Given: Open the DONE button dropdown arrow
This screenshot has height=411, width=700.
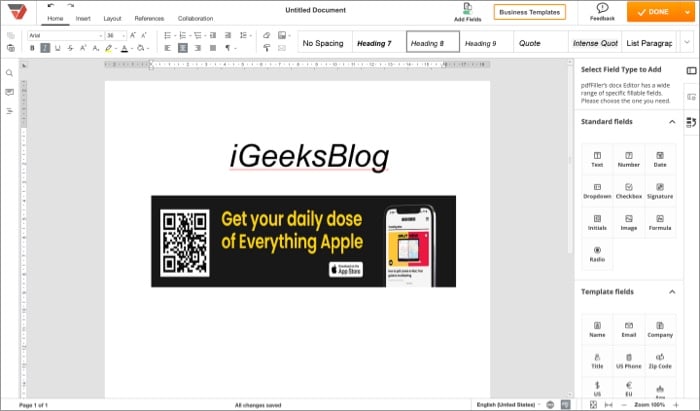Looking at the screenshot, I should 688,12.
